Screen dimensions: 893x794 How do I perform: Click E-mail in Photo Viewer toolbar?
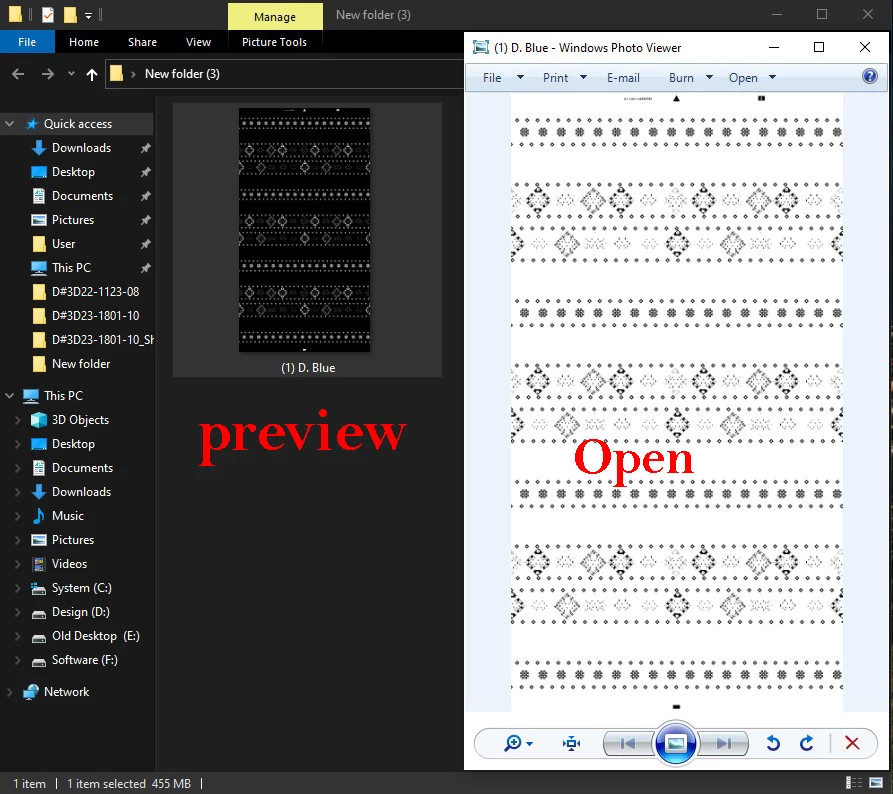(623, 77)
